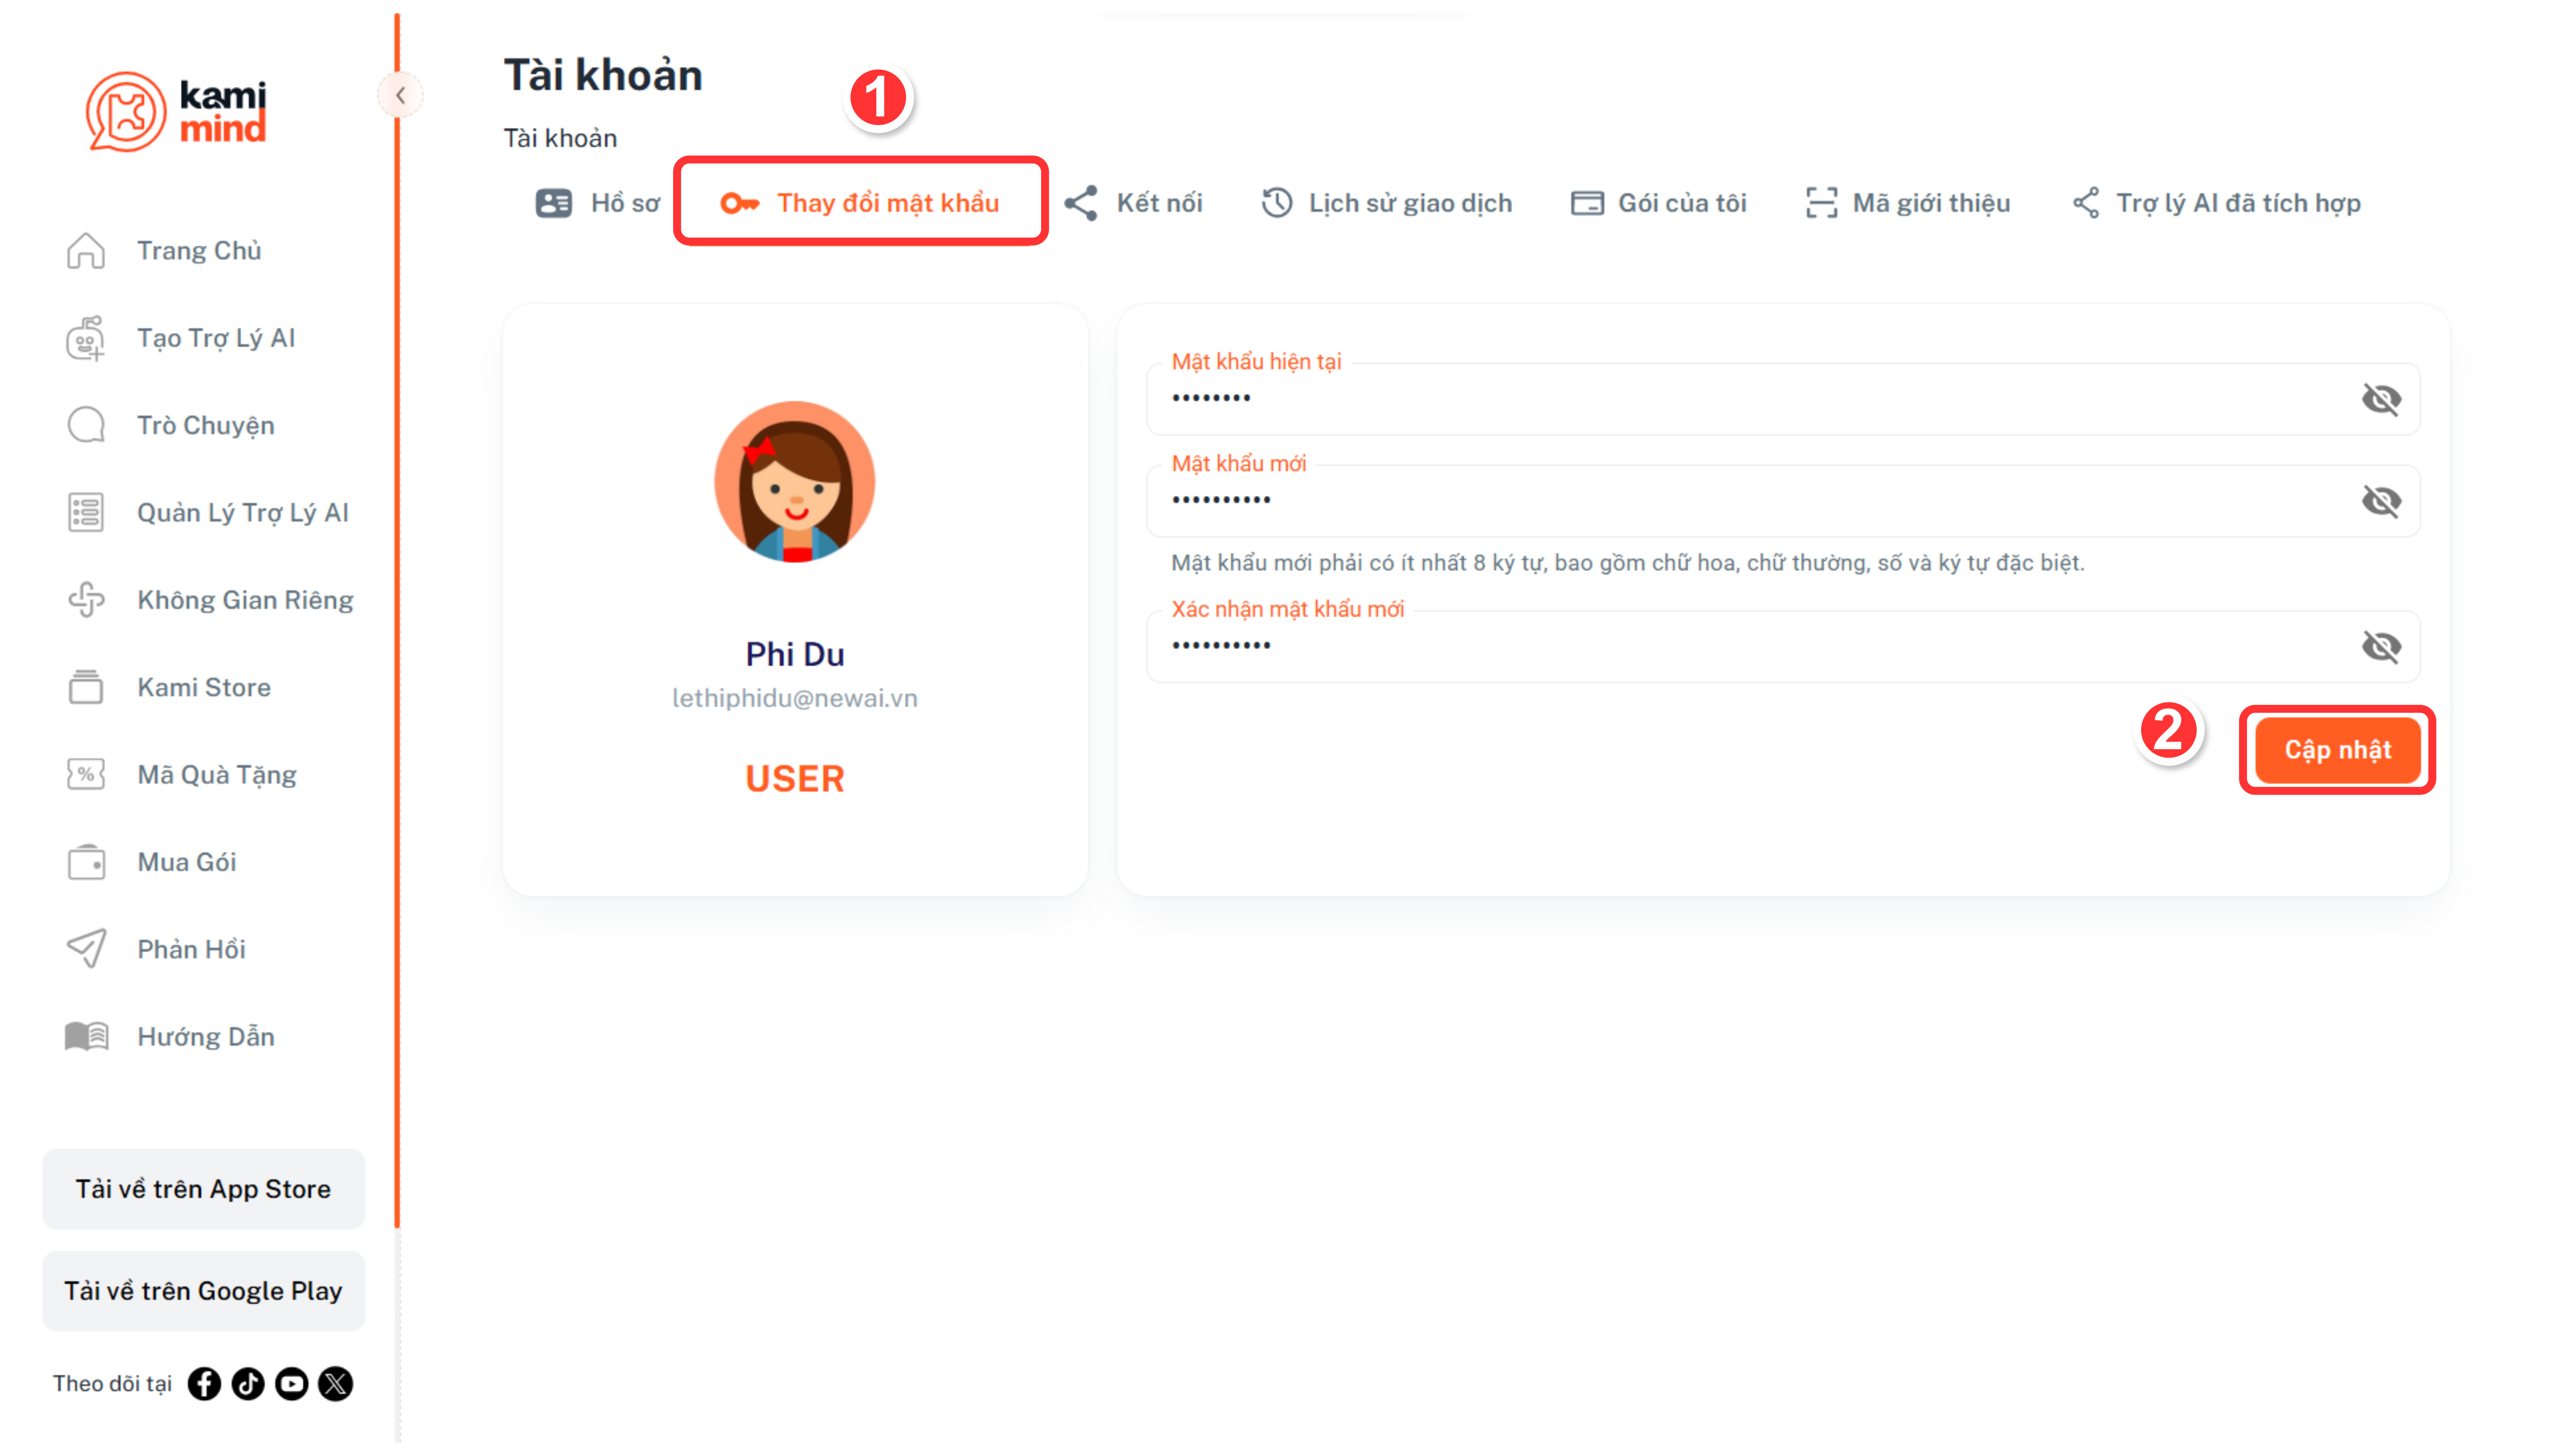Collapse the sidebar with chevron button
This screenshot has width=2568, height=1456.
click(x=400, y=95)
